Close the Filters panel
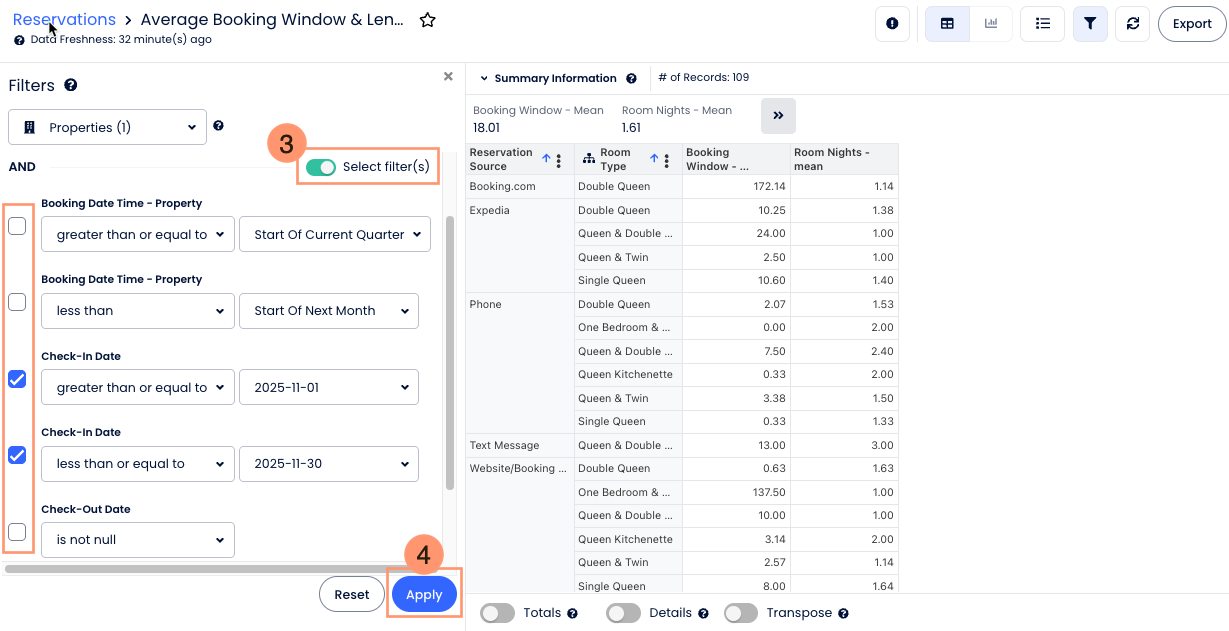Image resolution: width=1229 pixels, height=631 pixels. click(x=448, y=76)
